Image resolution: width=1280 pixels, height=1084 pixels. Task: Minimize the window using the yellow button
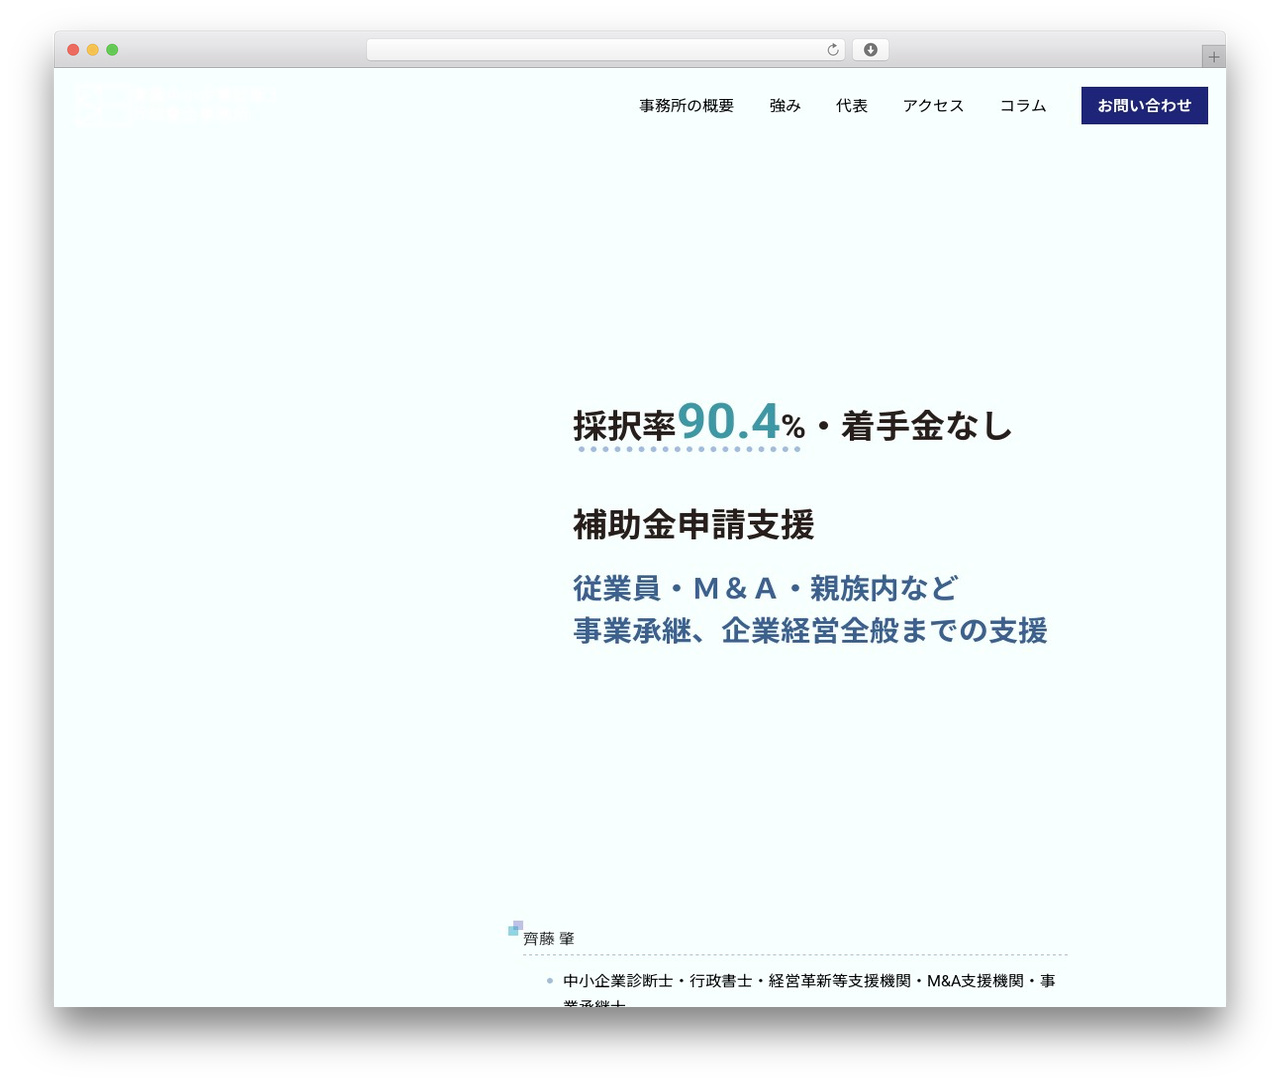click(x=93, y=50)
